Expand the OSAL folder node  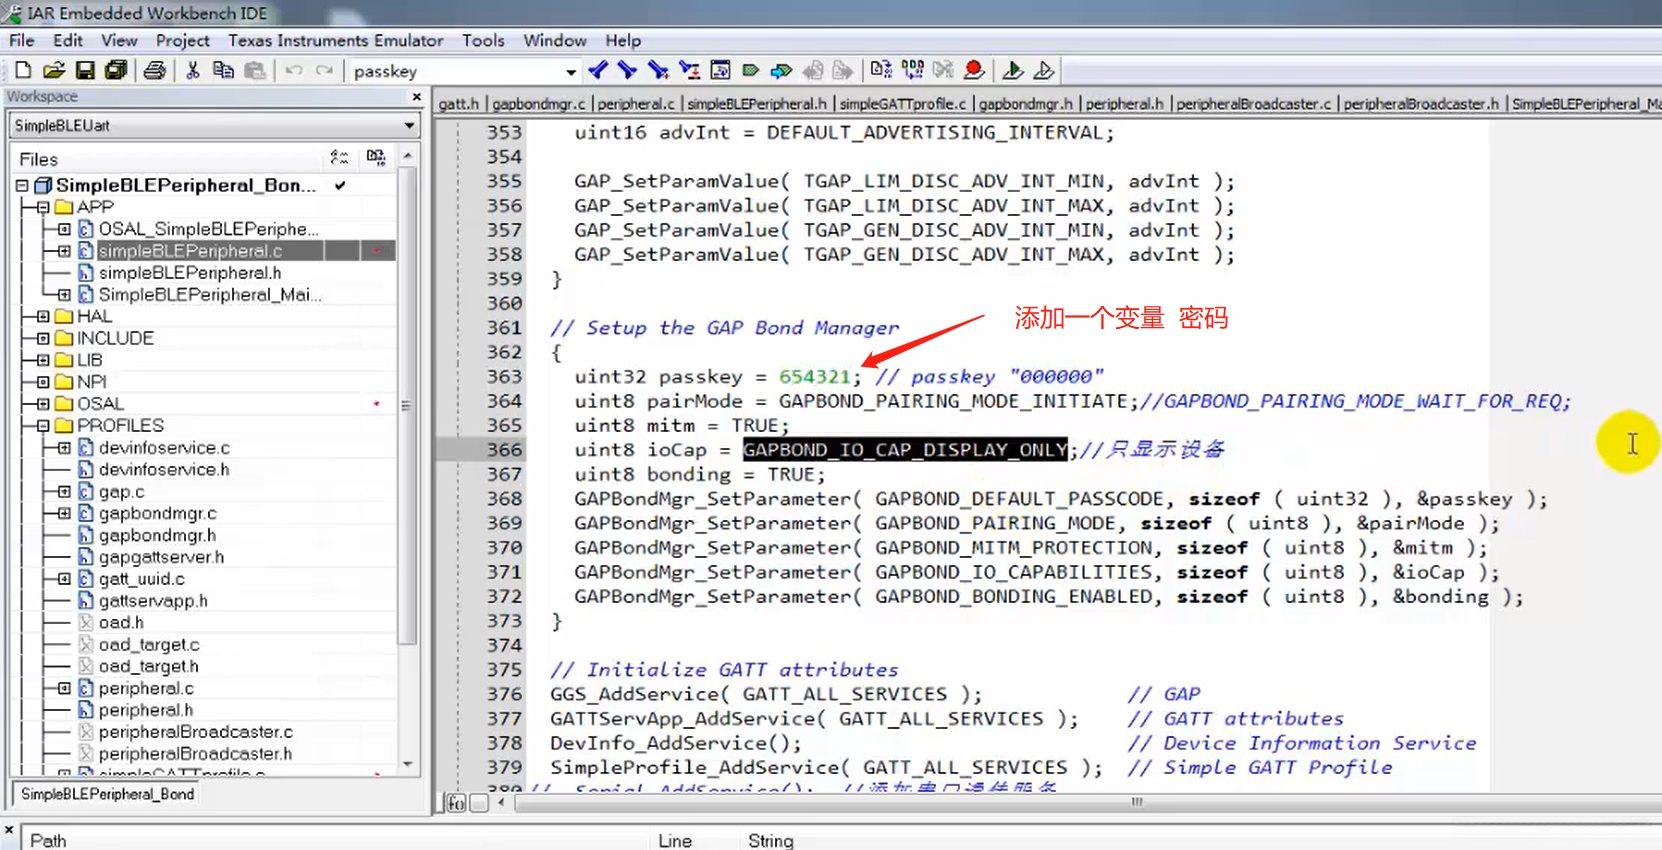pos(43,404)
